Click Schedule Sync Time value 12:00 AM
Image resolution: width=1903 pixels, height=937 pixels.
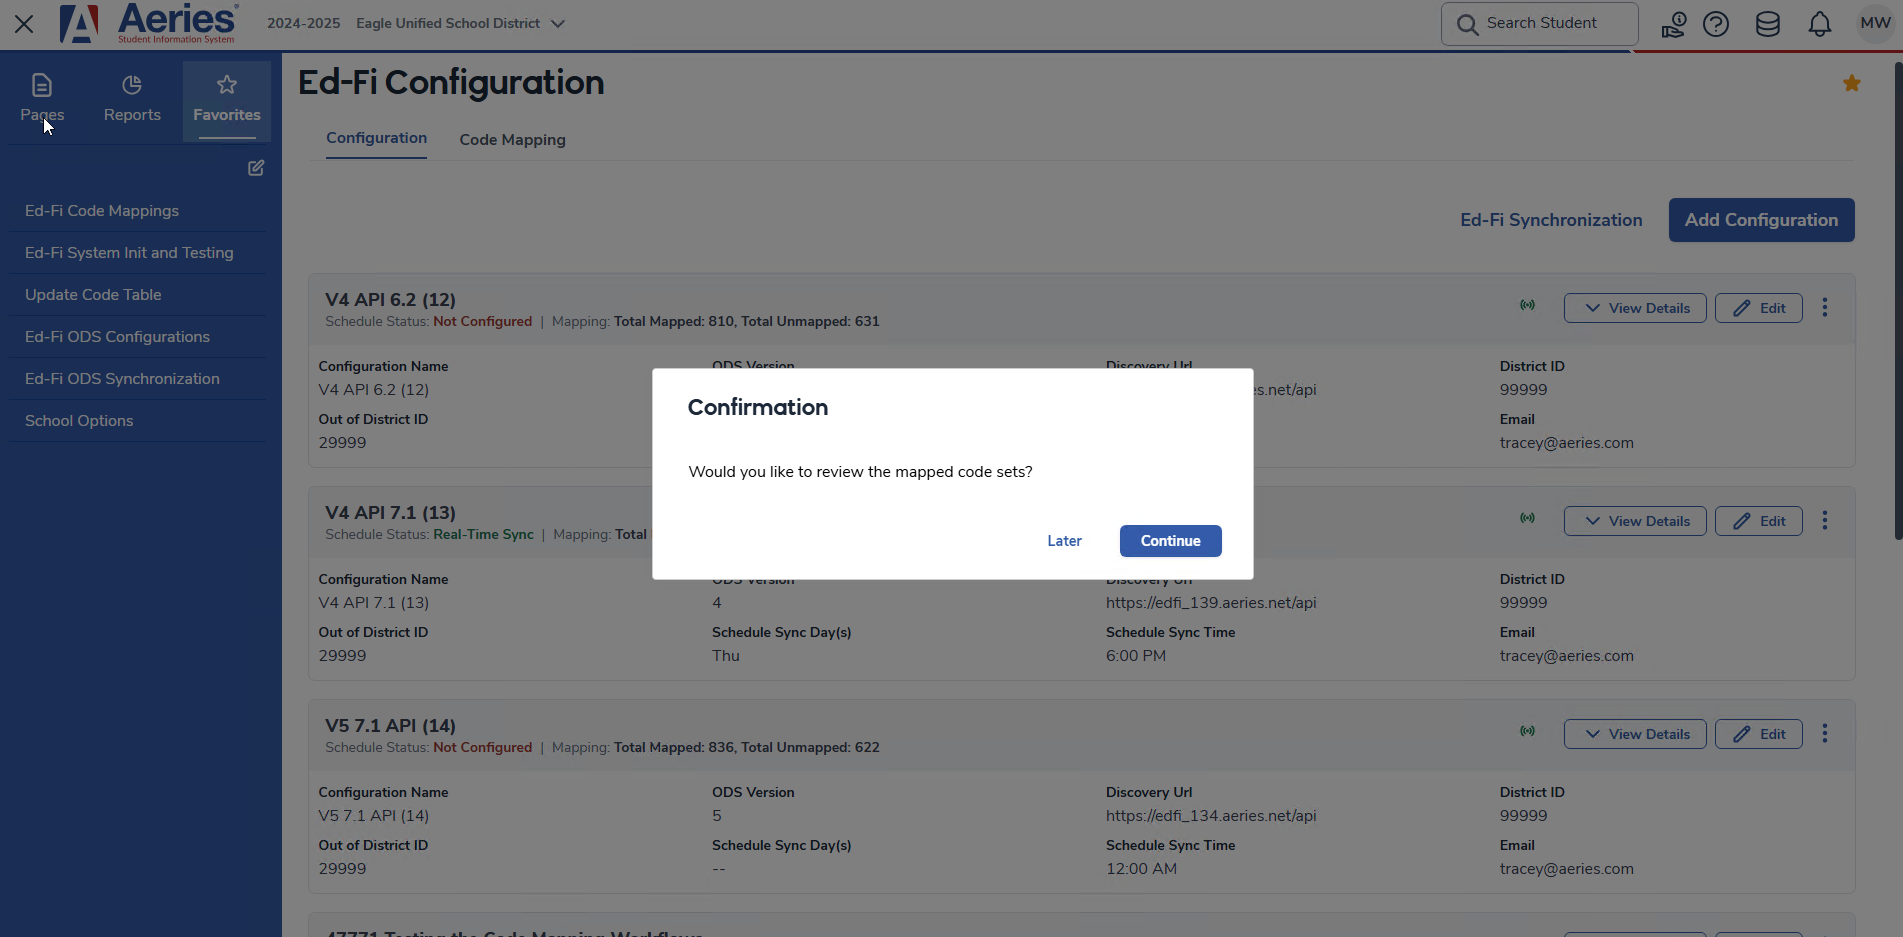1141,869
